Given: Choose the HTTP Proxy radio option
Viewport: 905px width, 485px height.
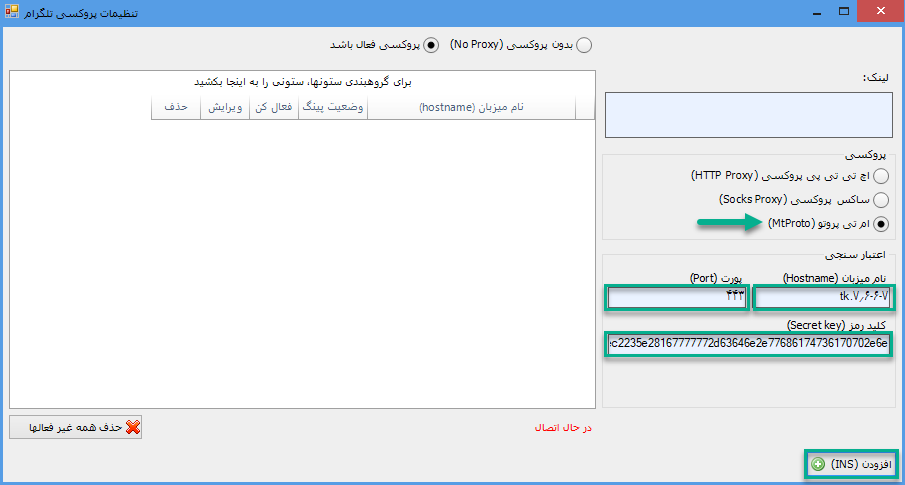Looking at the screenshot, I should (x=881, y=175).
